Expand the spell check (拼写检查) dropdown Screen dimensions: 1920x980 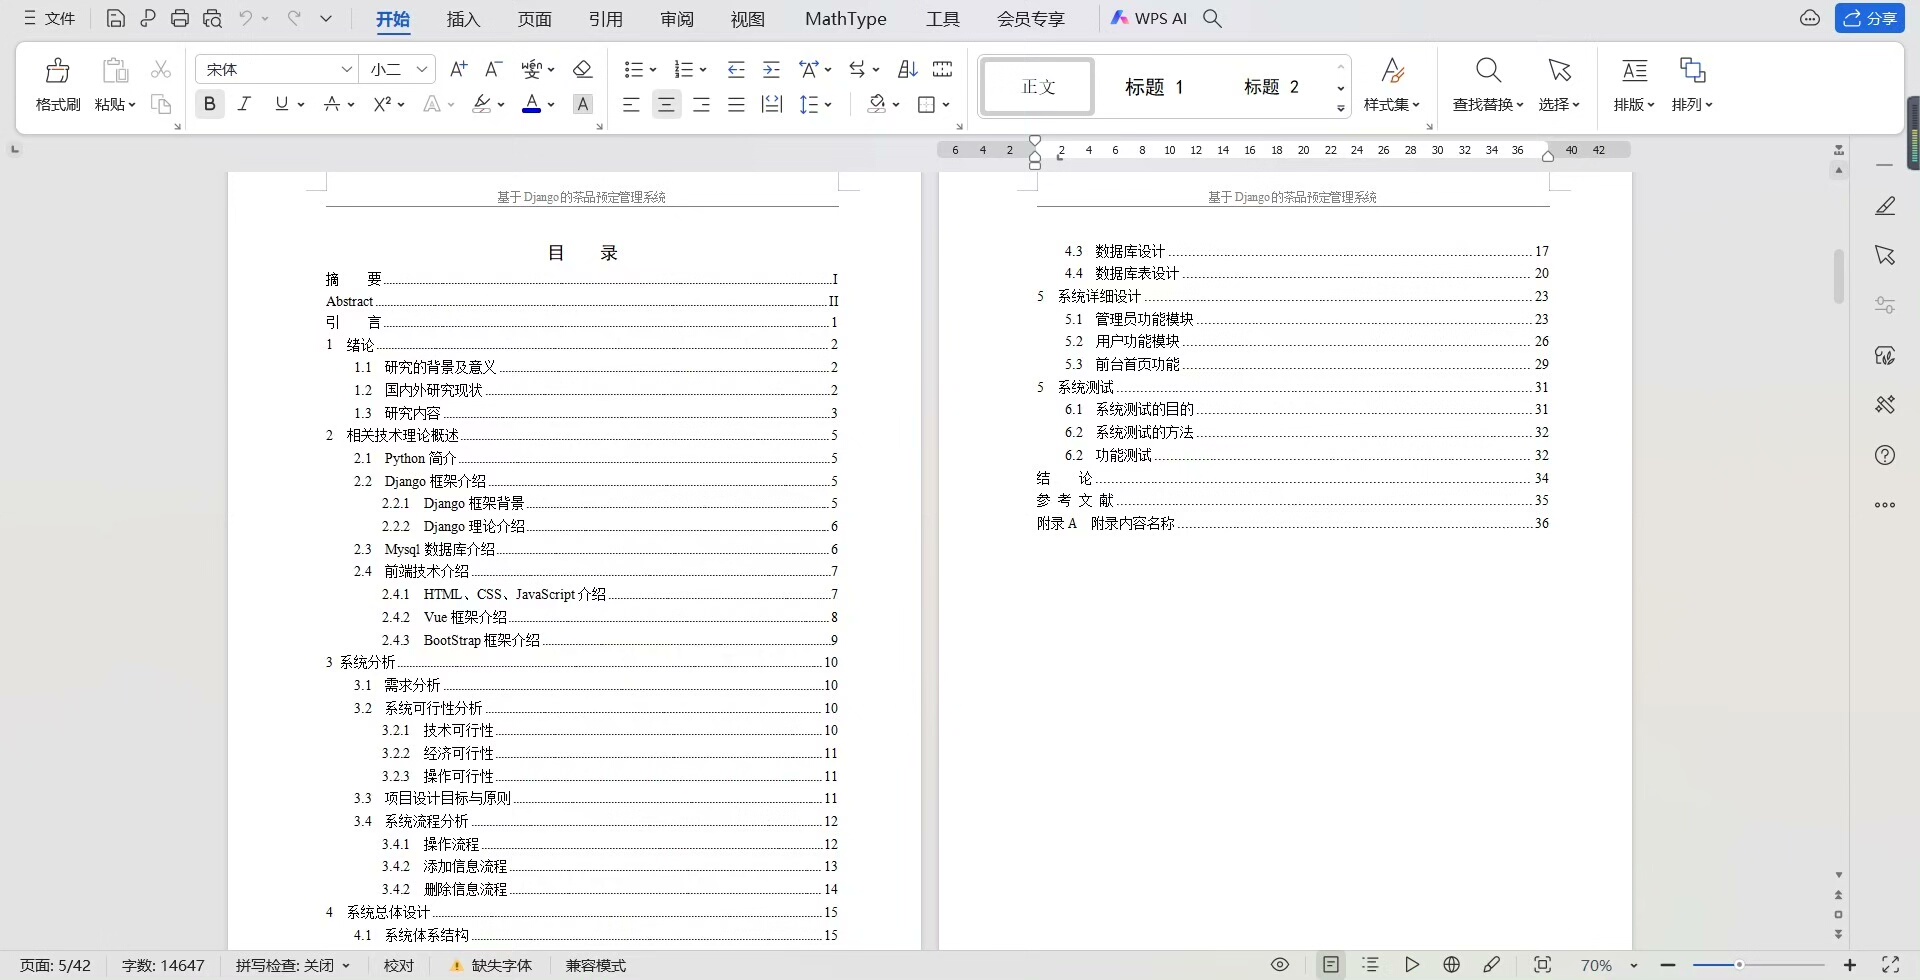click(x=346, y=965)
